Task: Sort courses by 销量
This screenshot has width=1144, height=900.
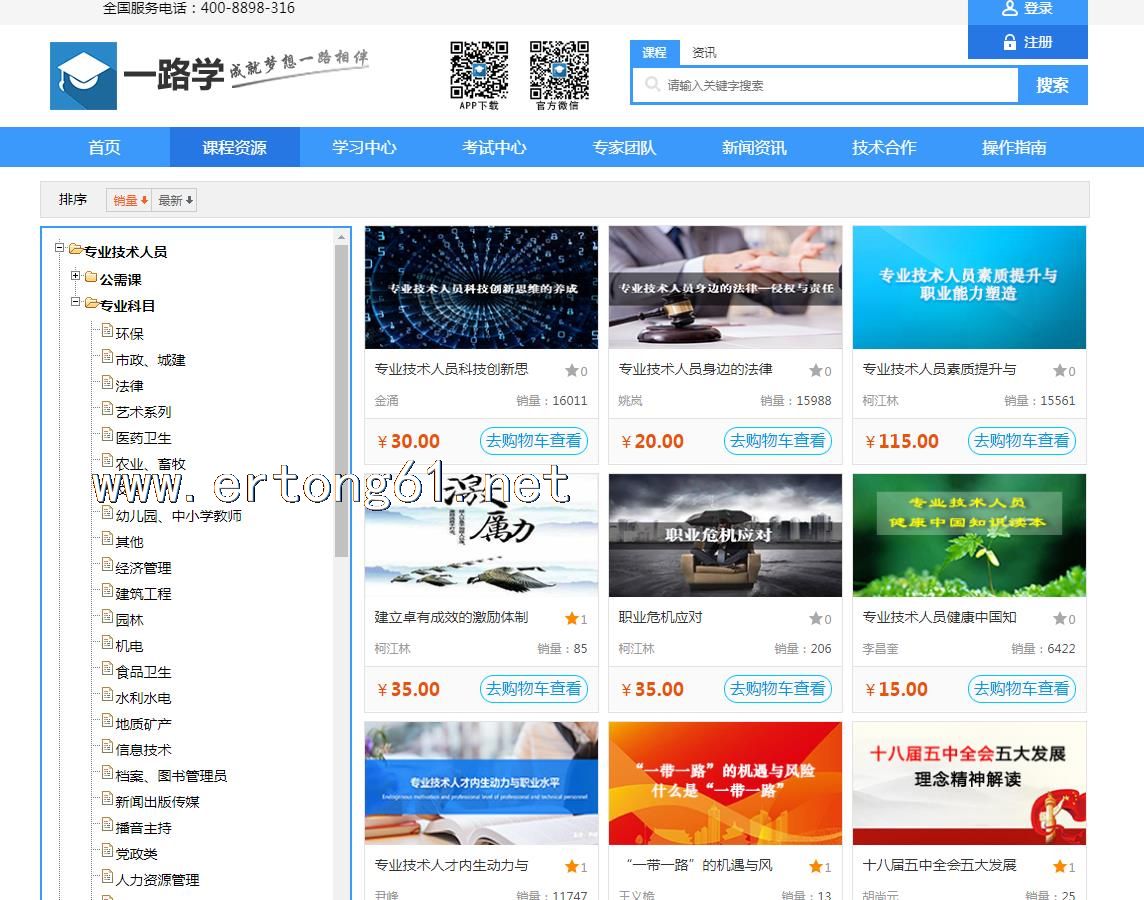Action: click(130, 200)
